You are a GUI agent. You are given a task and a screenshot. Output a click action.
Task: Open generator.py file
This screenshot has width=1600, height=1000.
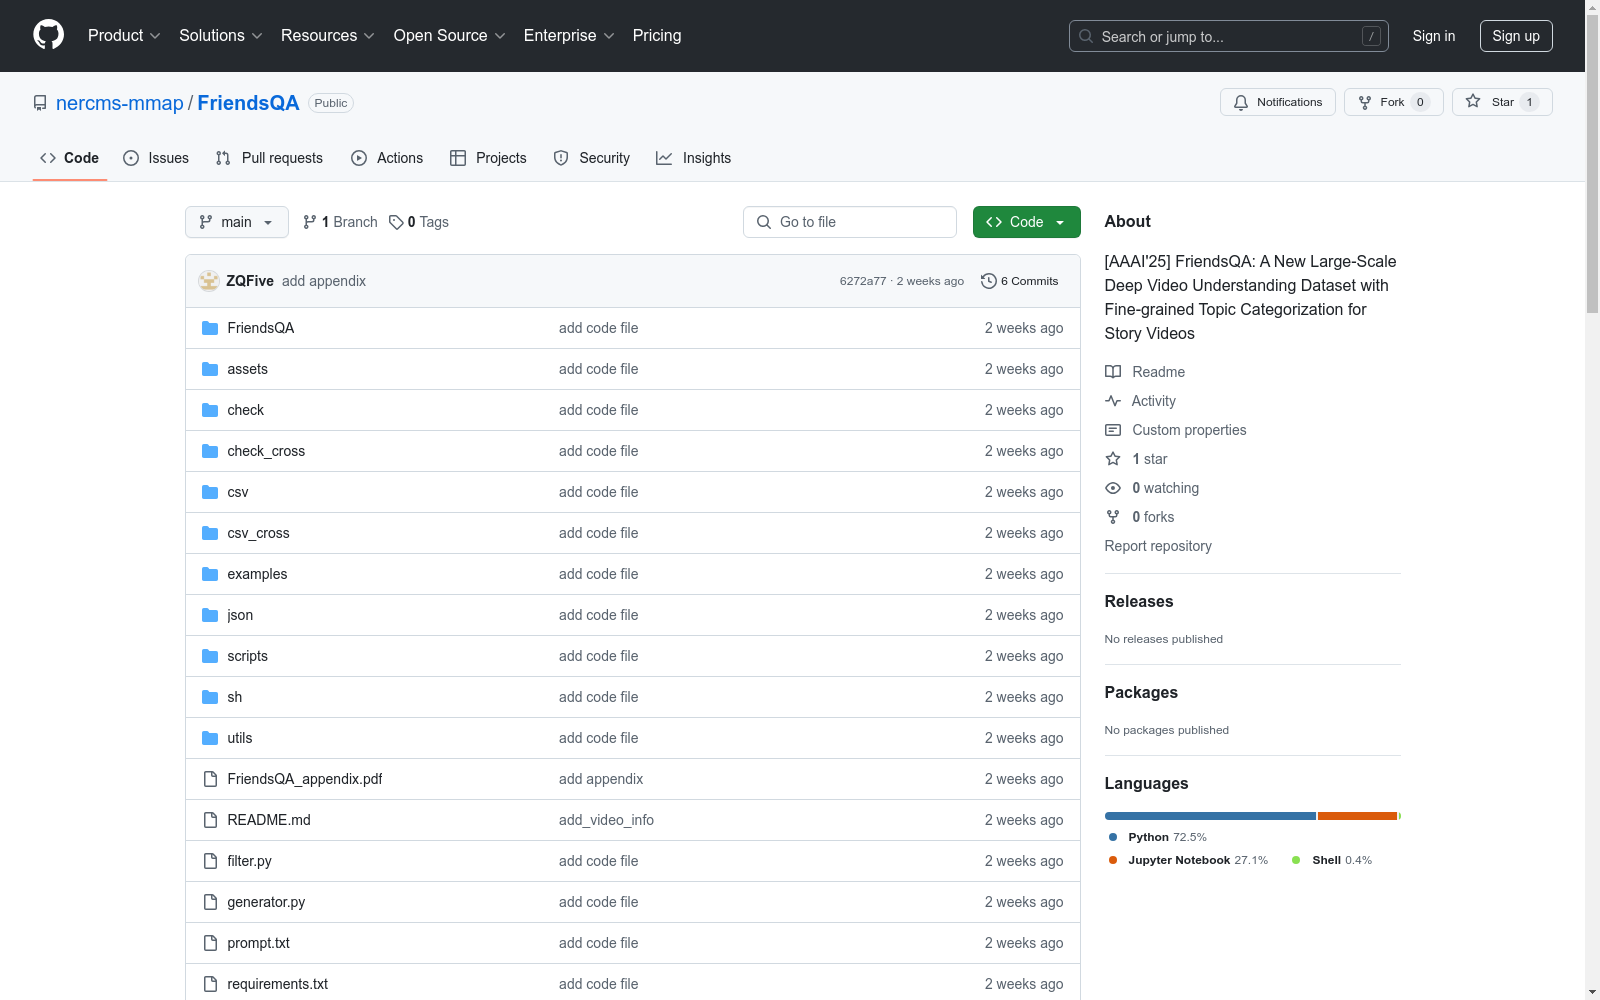pos(266,902)
